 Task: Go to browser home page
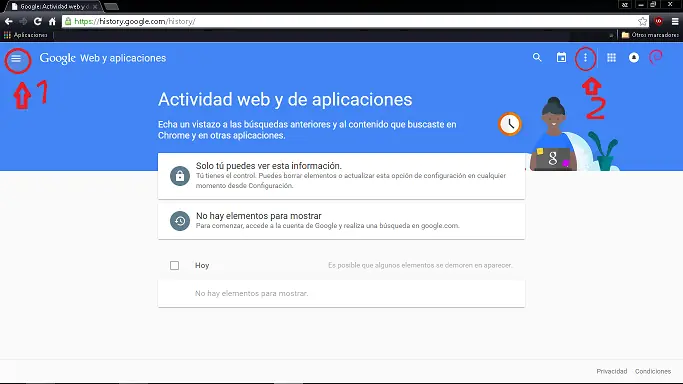[x=52, y=21]
